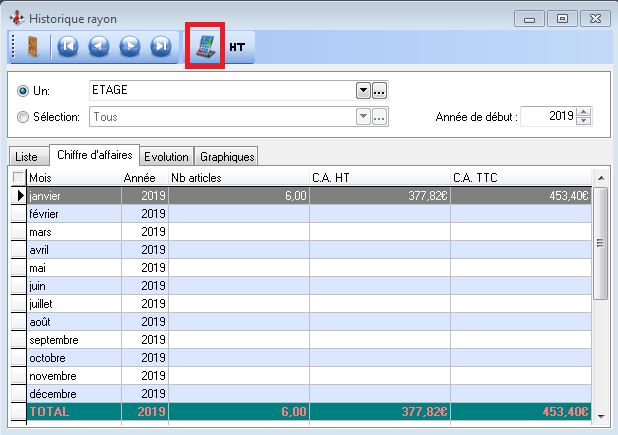
Task: Jump to the last record
Action: 161,47
